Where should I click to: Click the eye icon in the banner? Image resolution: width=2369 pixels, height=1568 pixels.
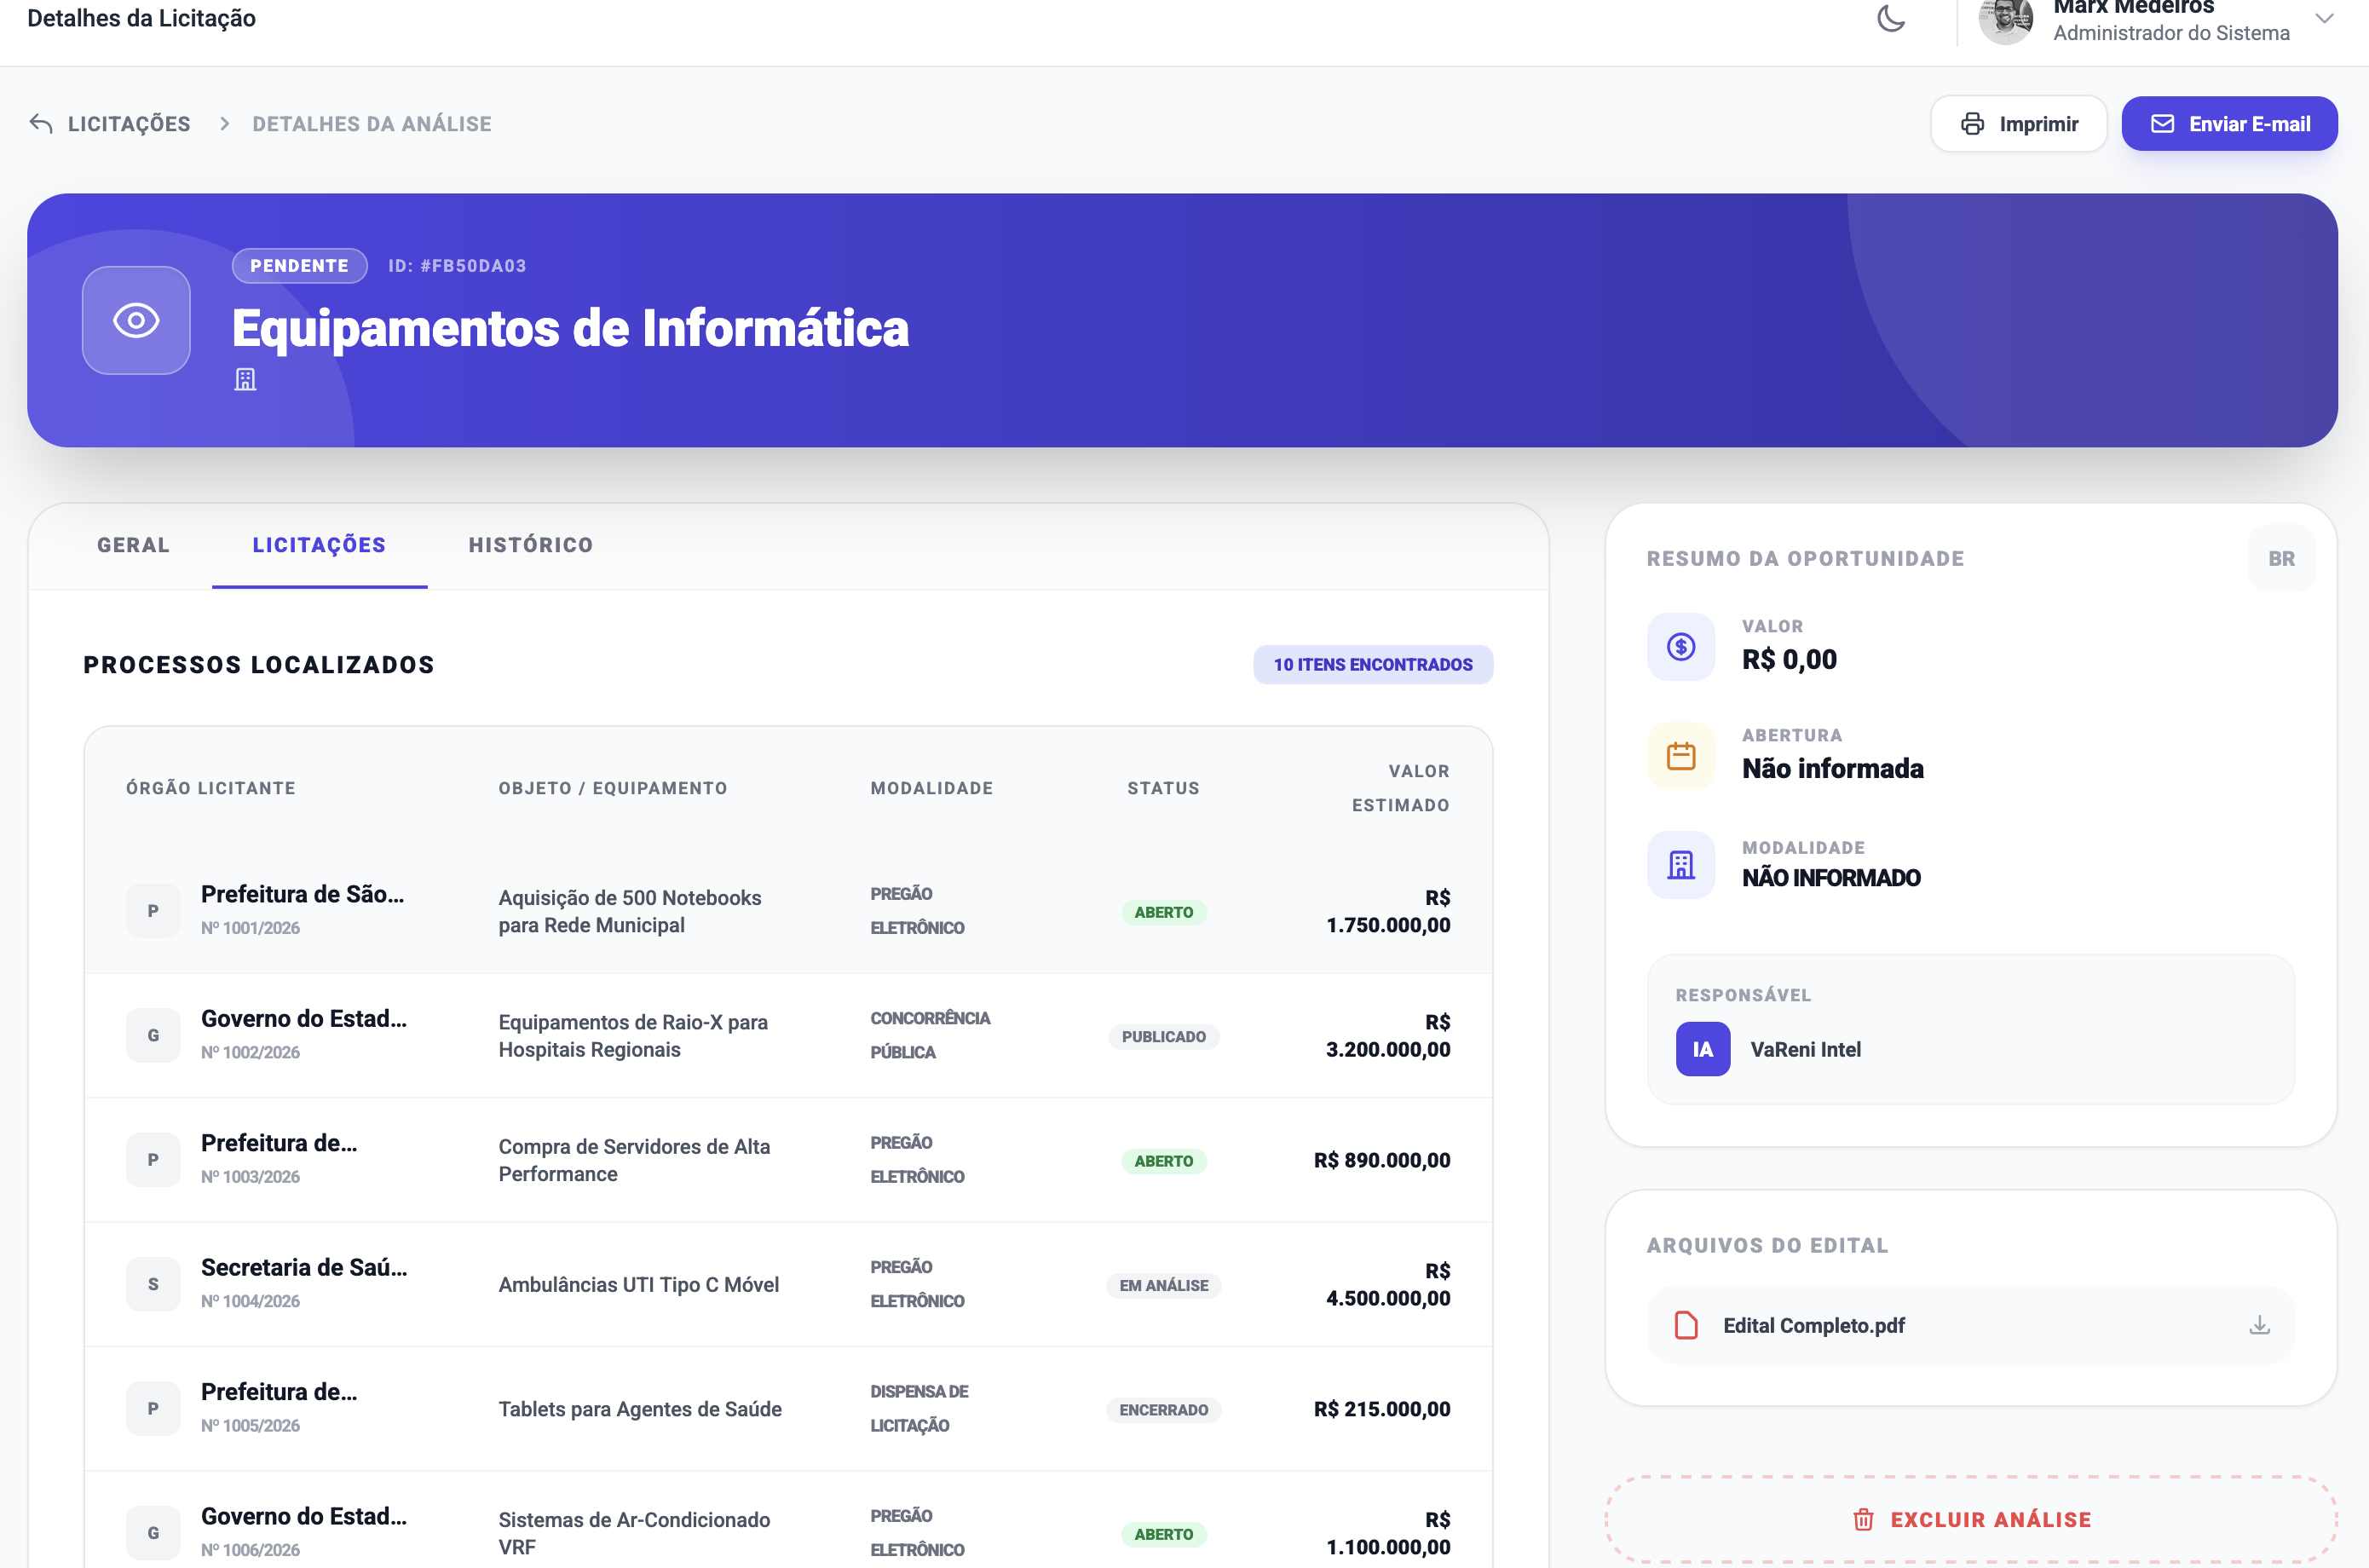(136, 320)
